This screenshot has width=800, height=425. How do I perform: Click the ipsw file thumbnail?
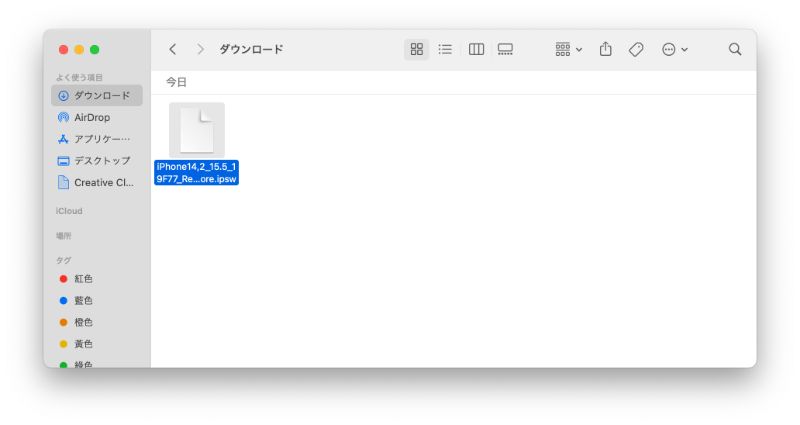coord(197,130)
